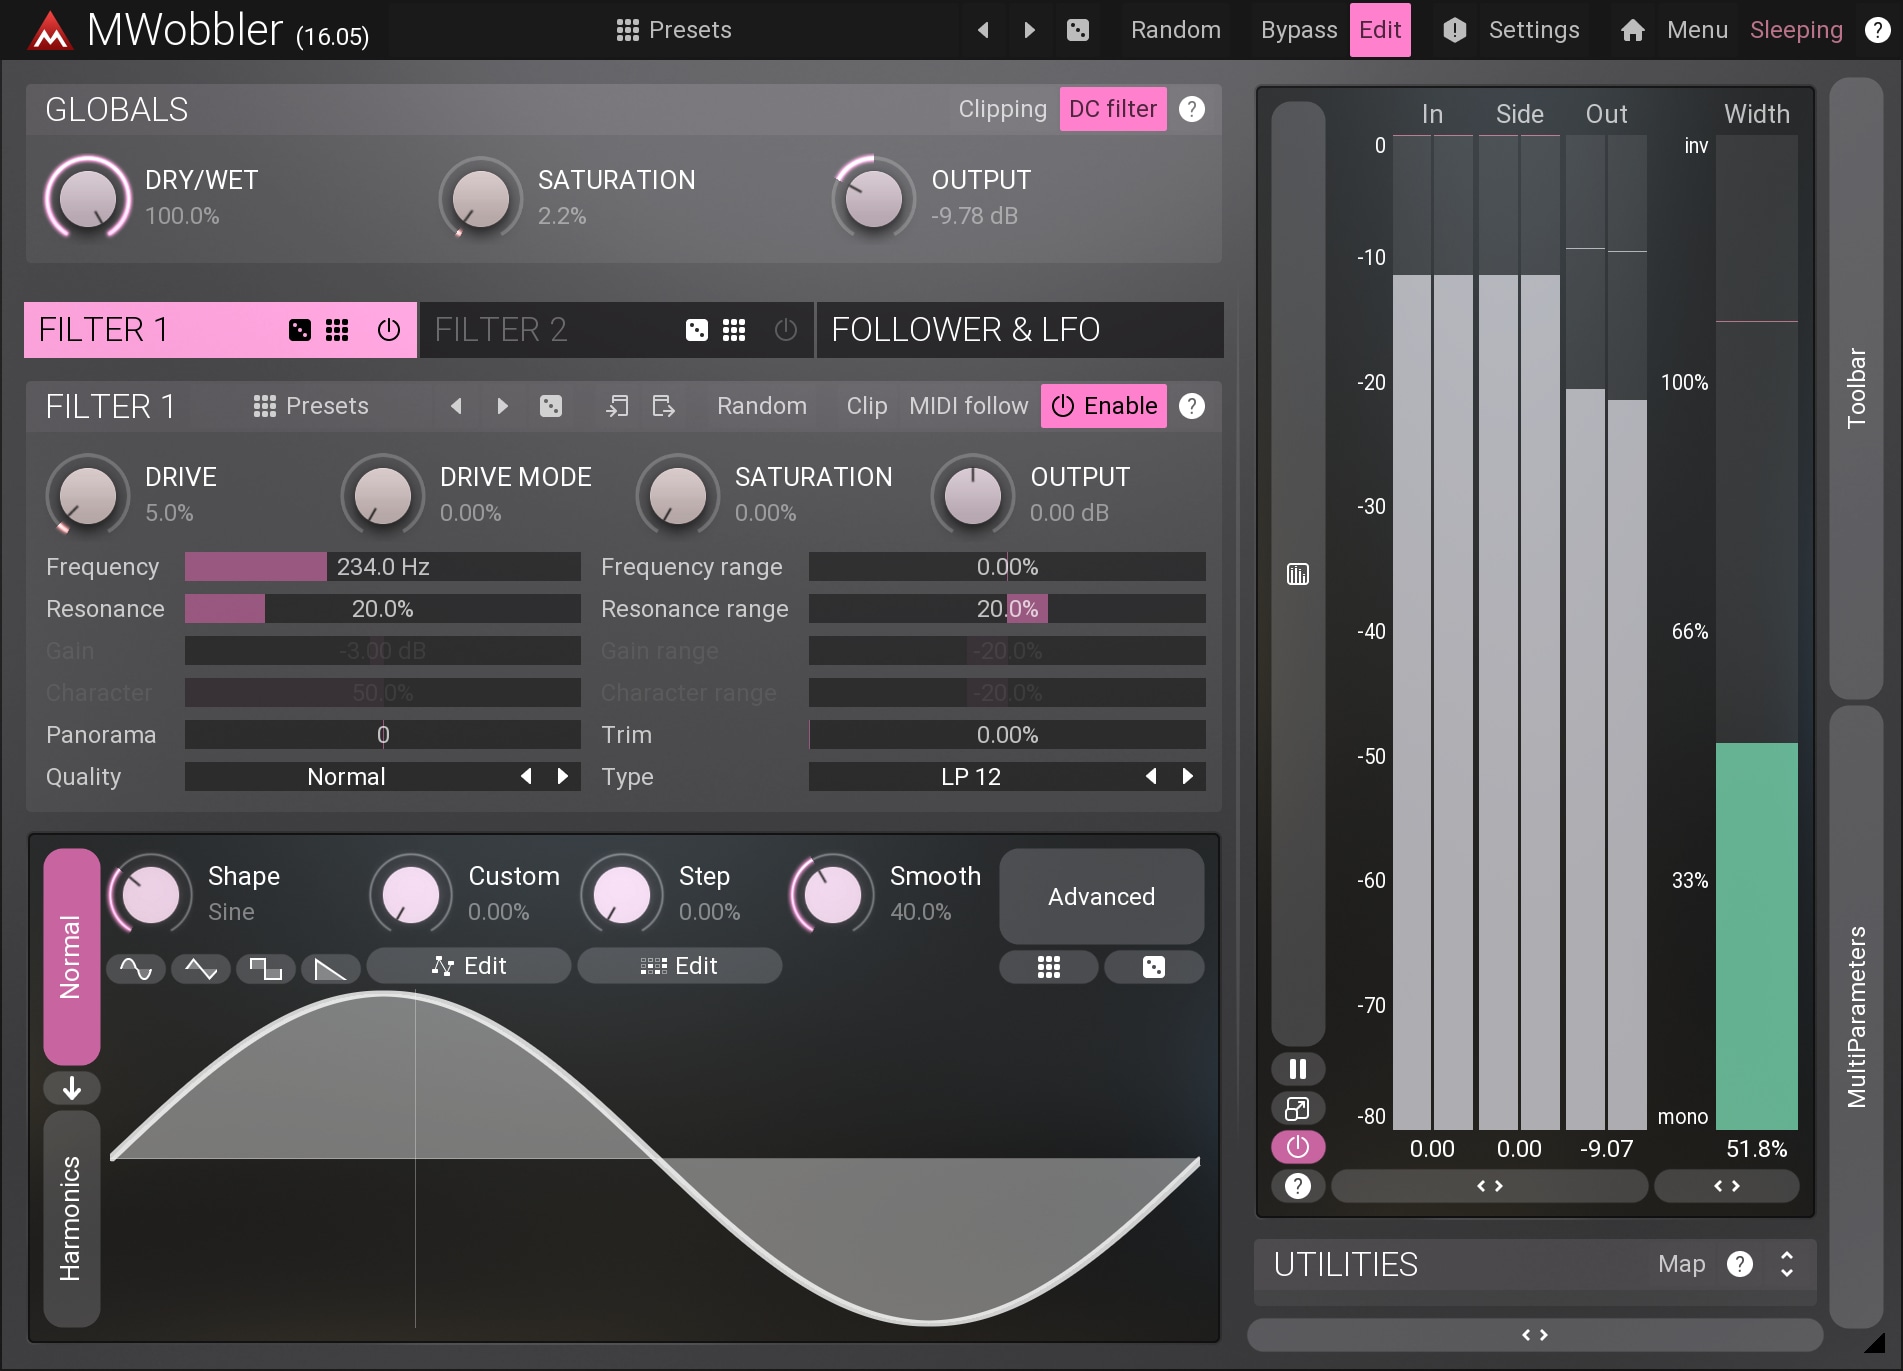The image size is (1903, 1371).
Task: Click down arrow between Normal and Harmonics
Action: click(x=71, y=1088)
